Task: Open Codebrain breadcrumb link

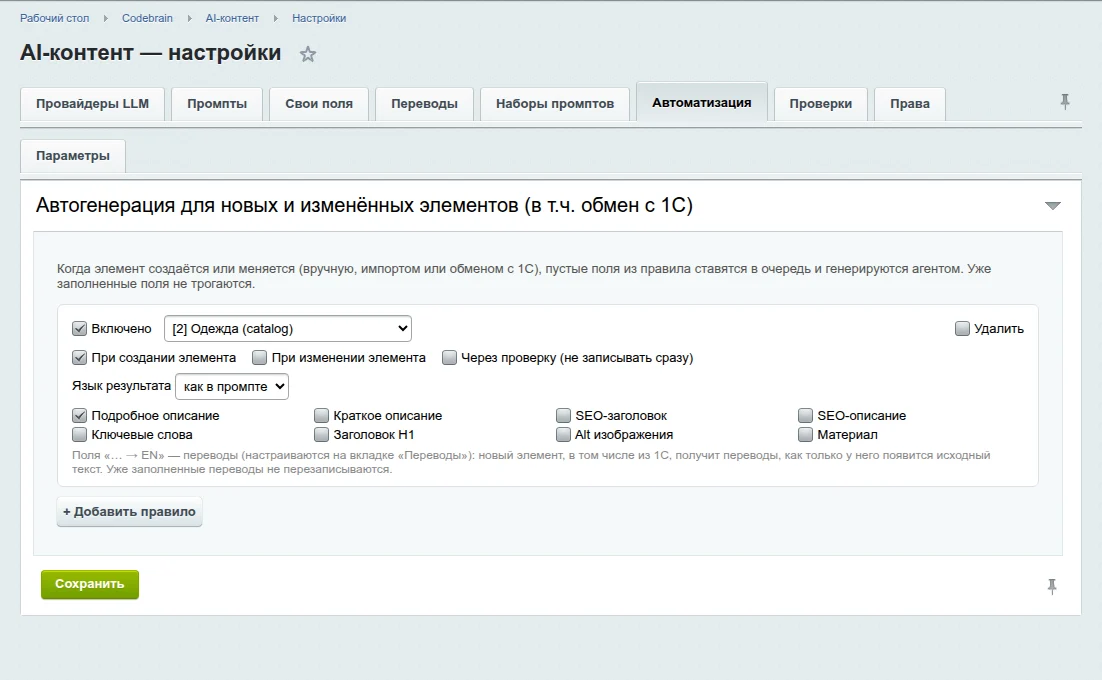Action: (147, 18)
